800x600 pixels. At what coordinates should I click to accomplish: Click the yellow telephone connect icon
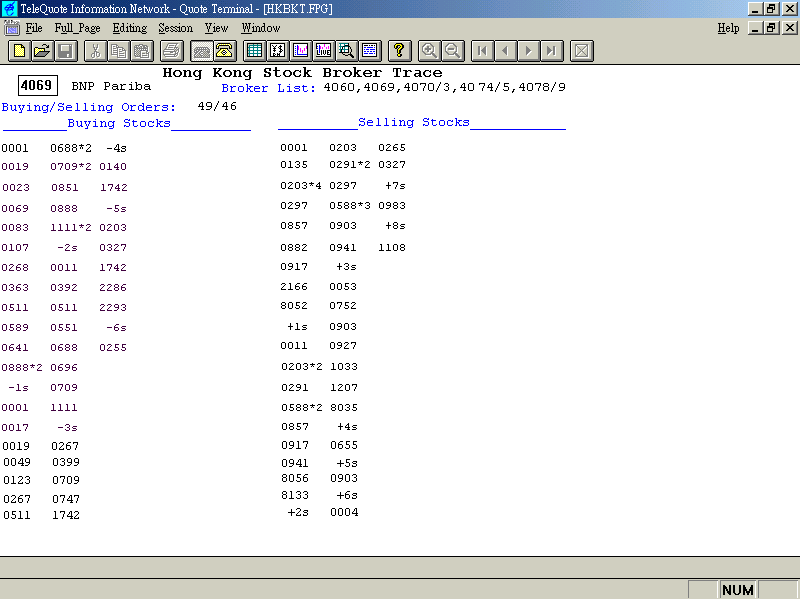coord(224,51)
